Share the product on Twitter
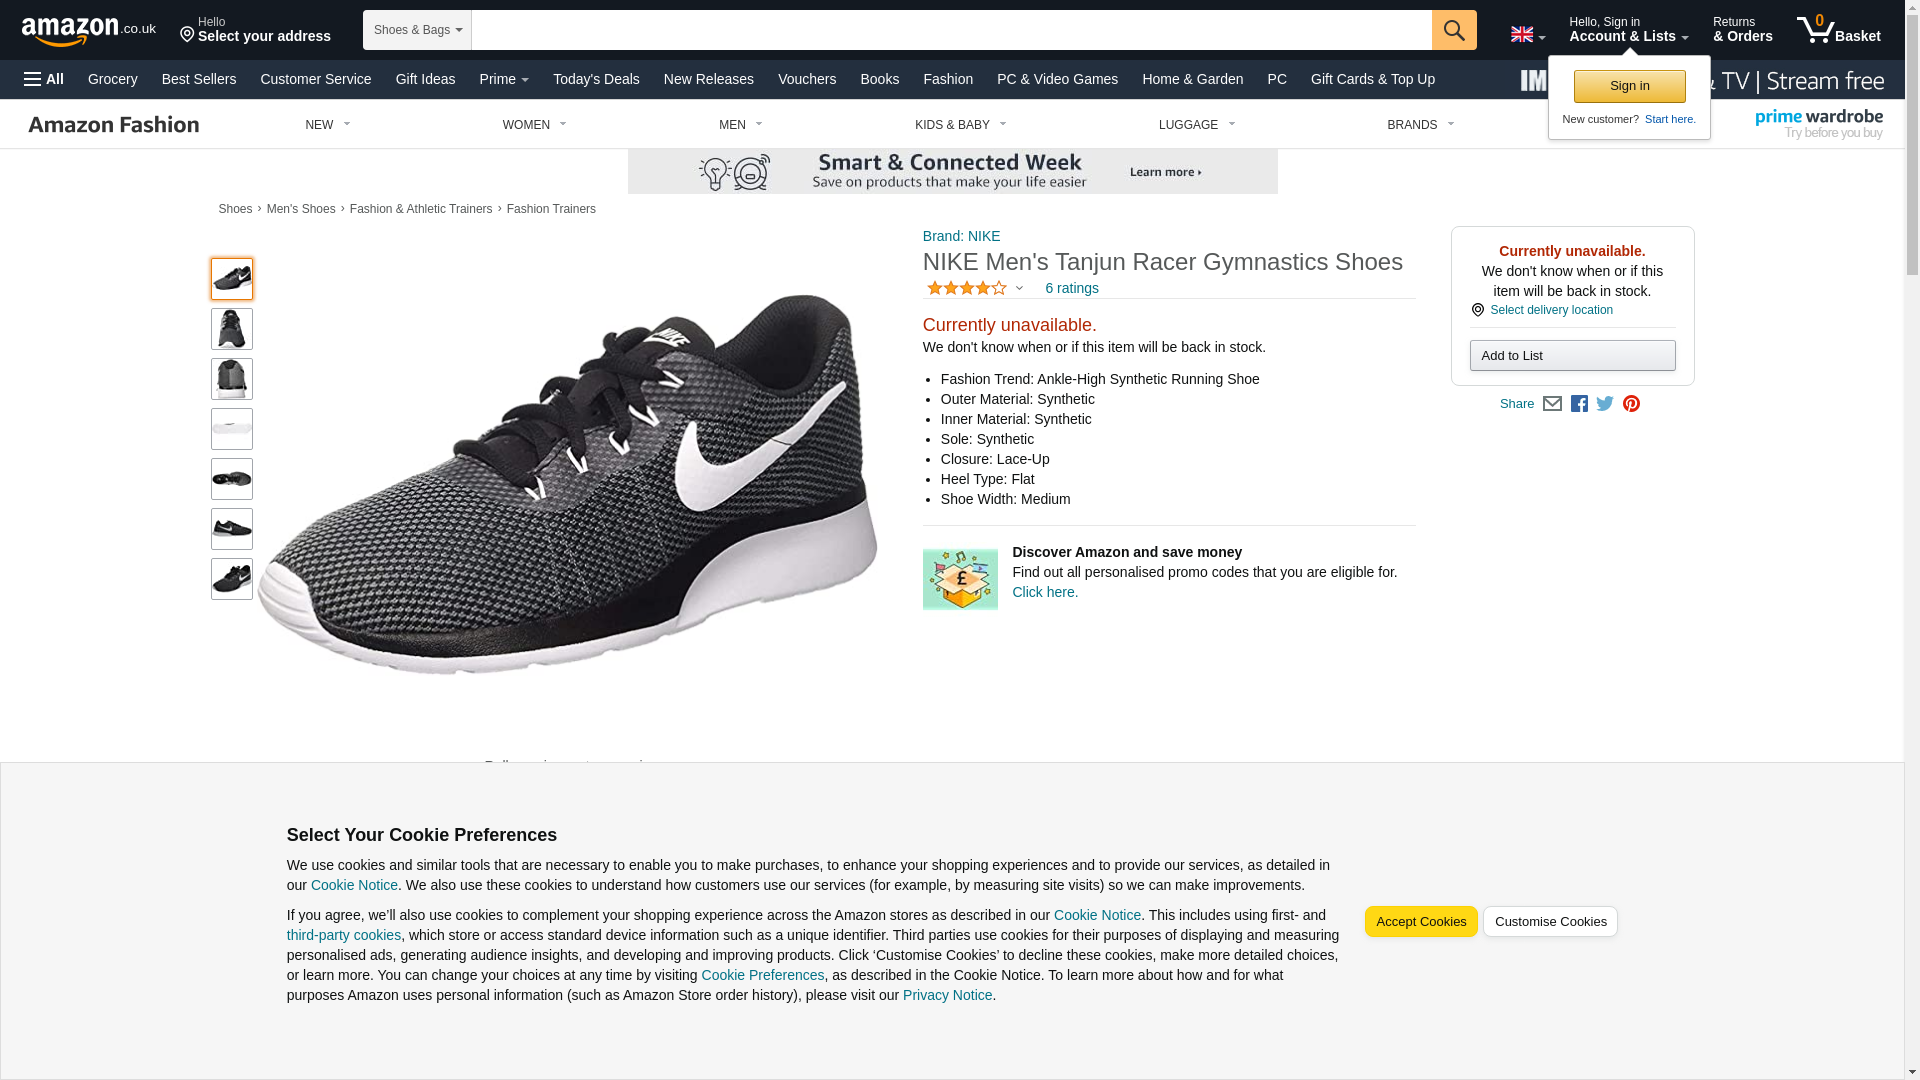 [1605, 404]
